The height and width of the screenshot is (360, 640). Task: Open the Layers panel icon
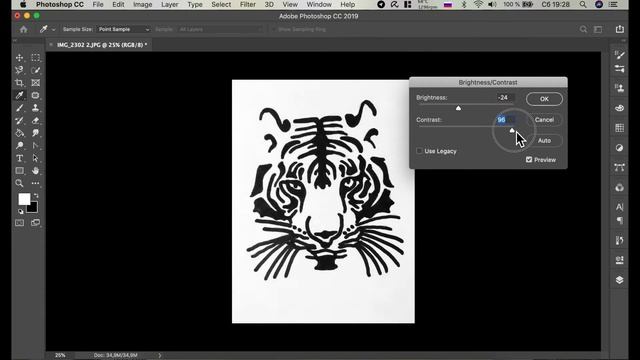[x=619, y=280]
